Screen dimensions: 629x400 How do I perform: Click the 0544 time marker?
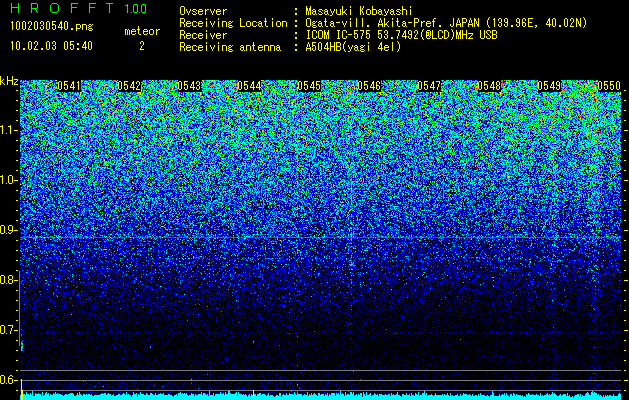[250, 86]
